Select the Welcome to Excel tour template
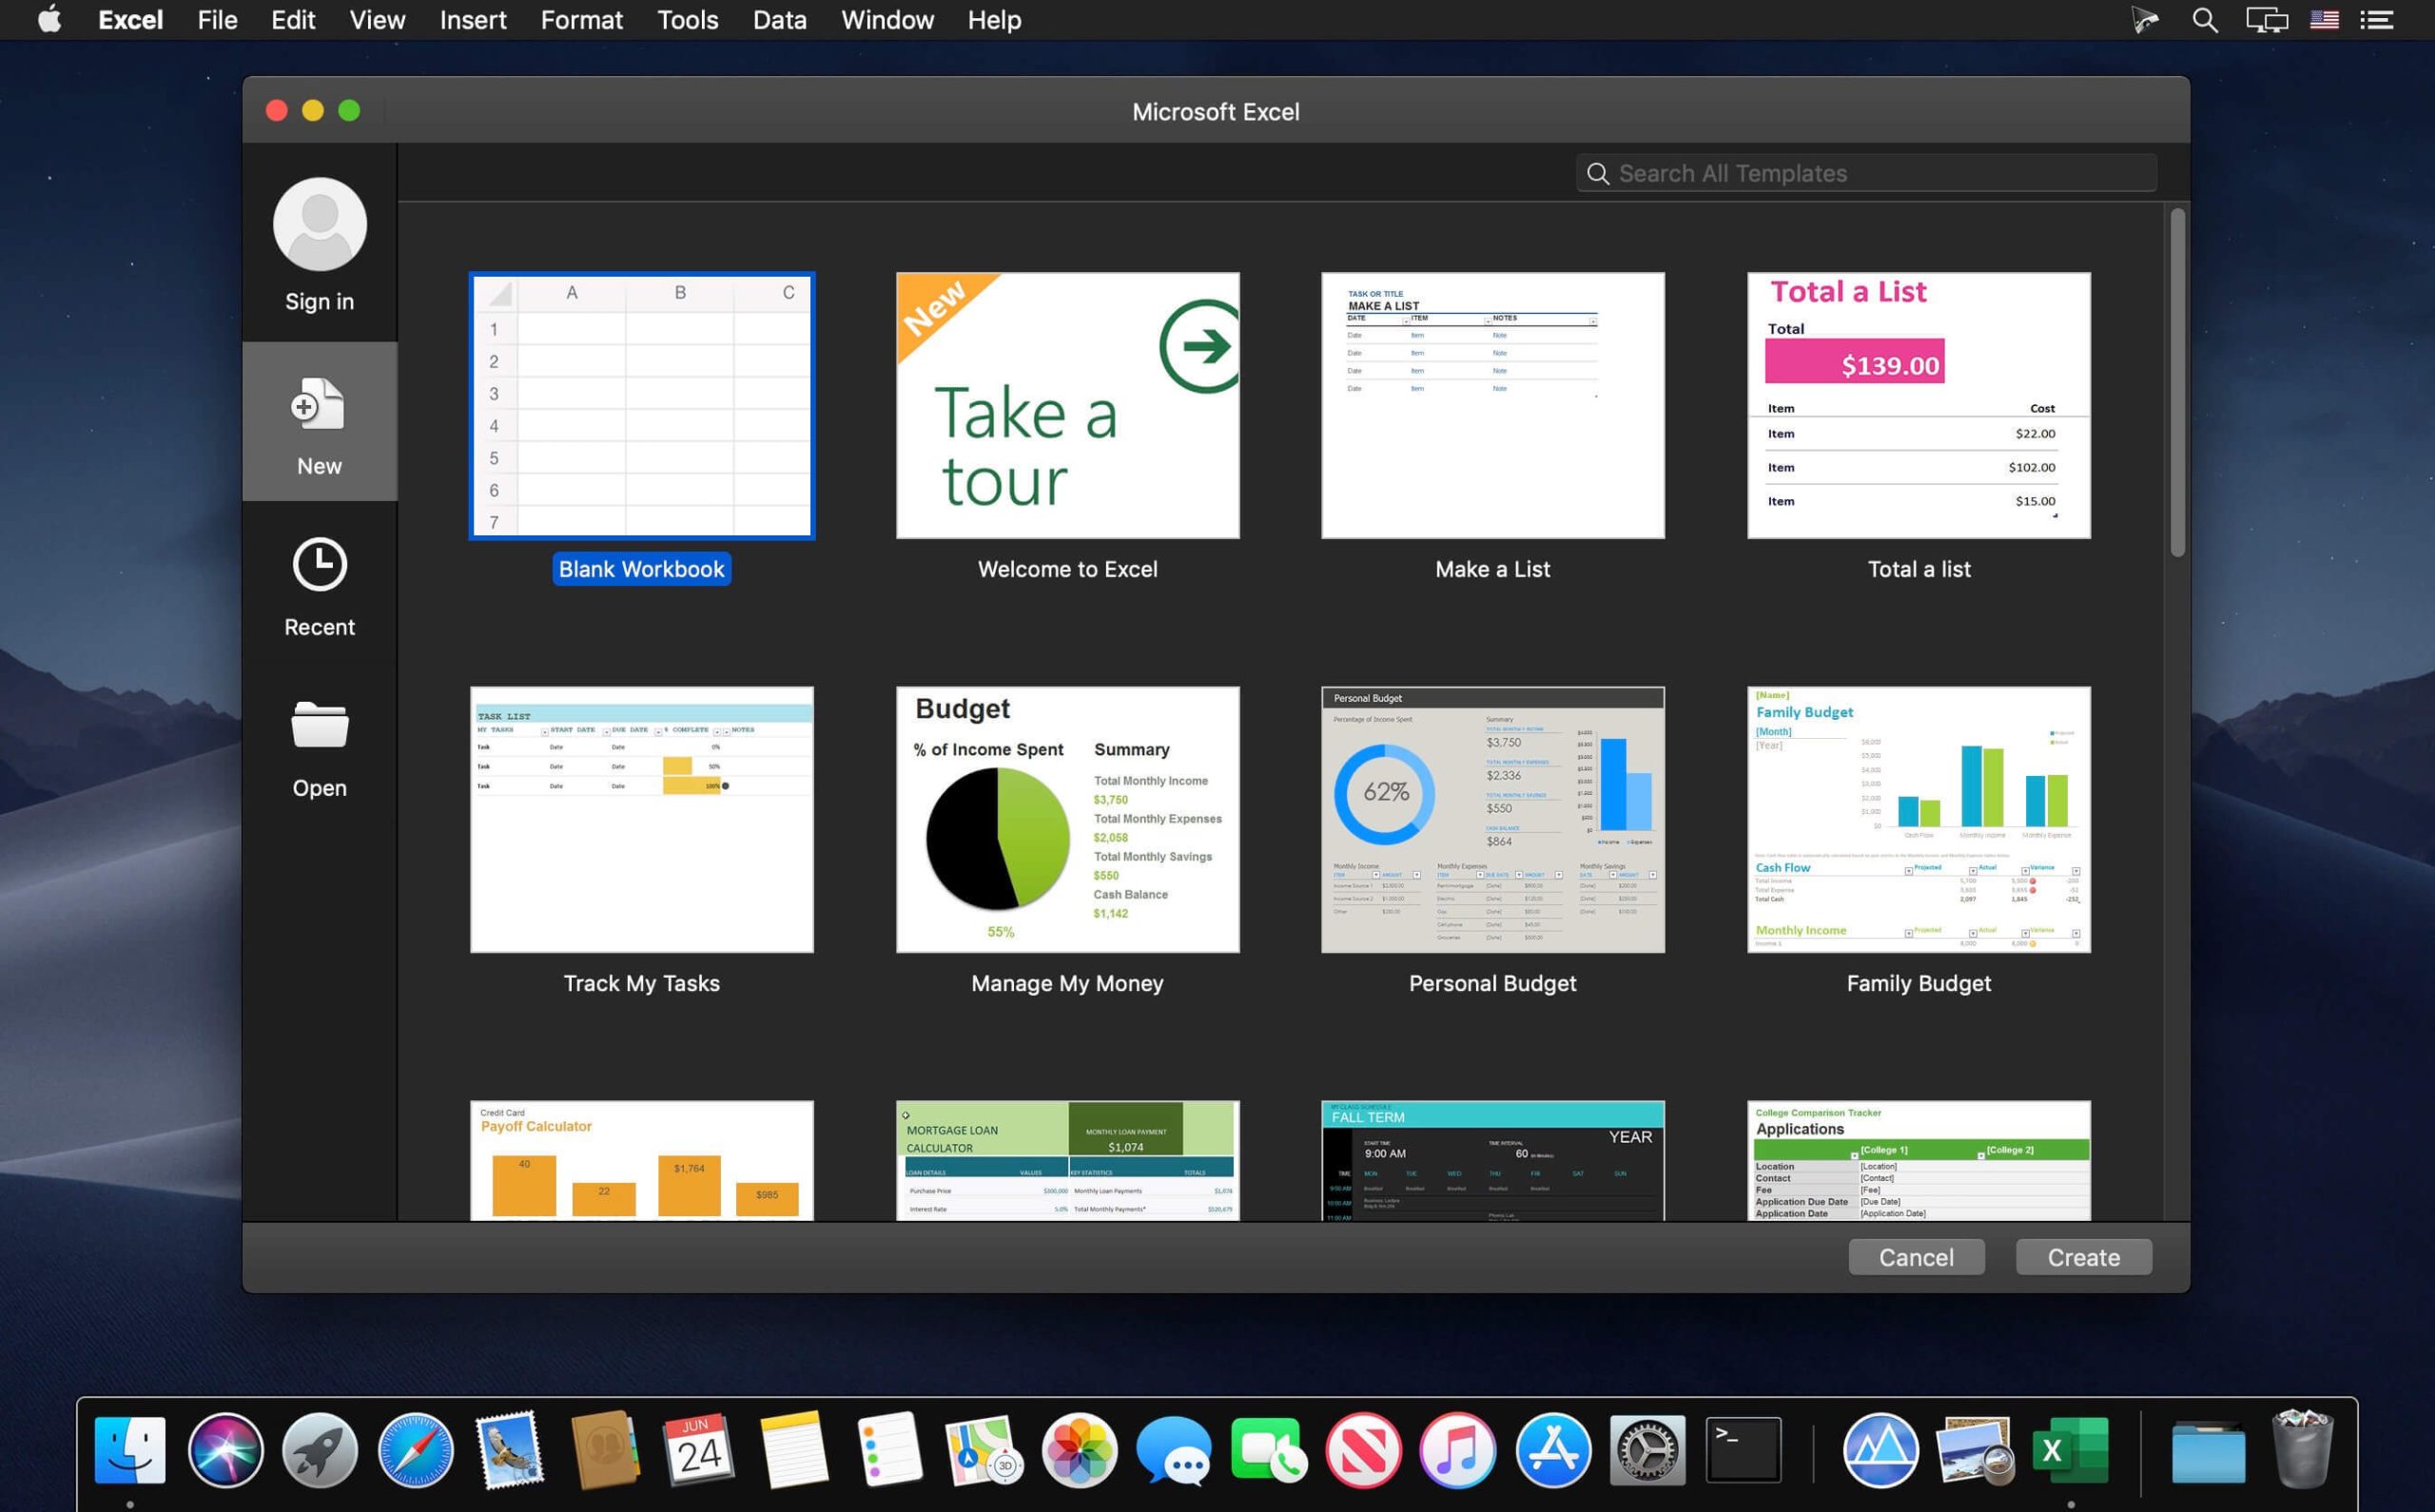This screenshot has height=1512, width=2435. click(1066, 405)
